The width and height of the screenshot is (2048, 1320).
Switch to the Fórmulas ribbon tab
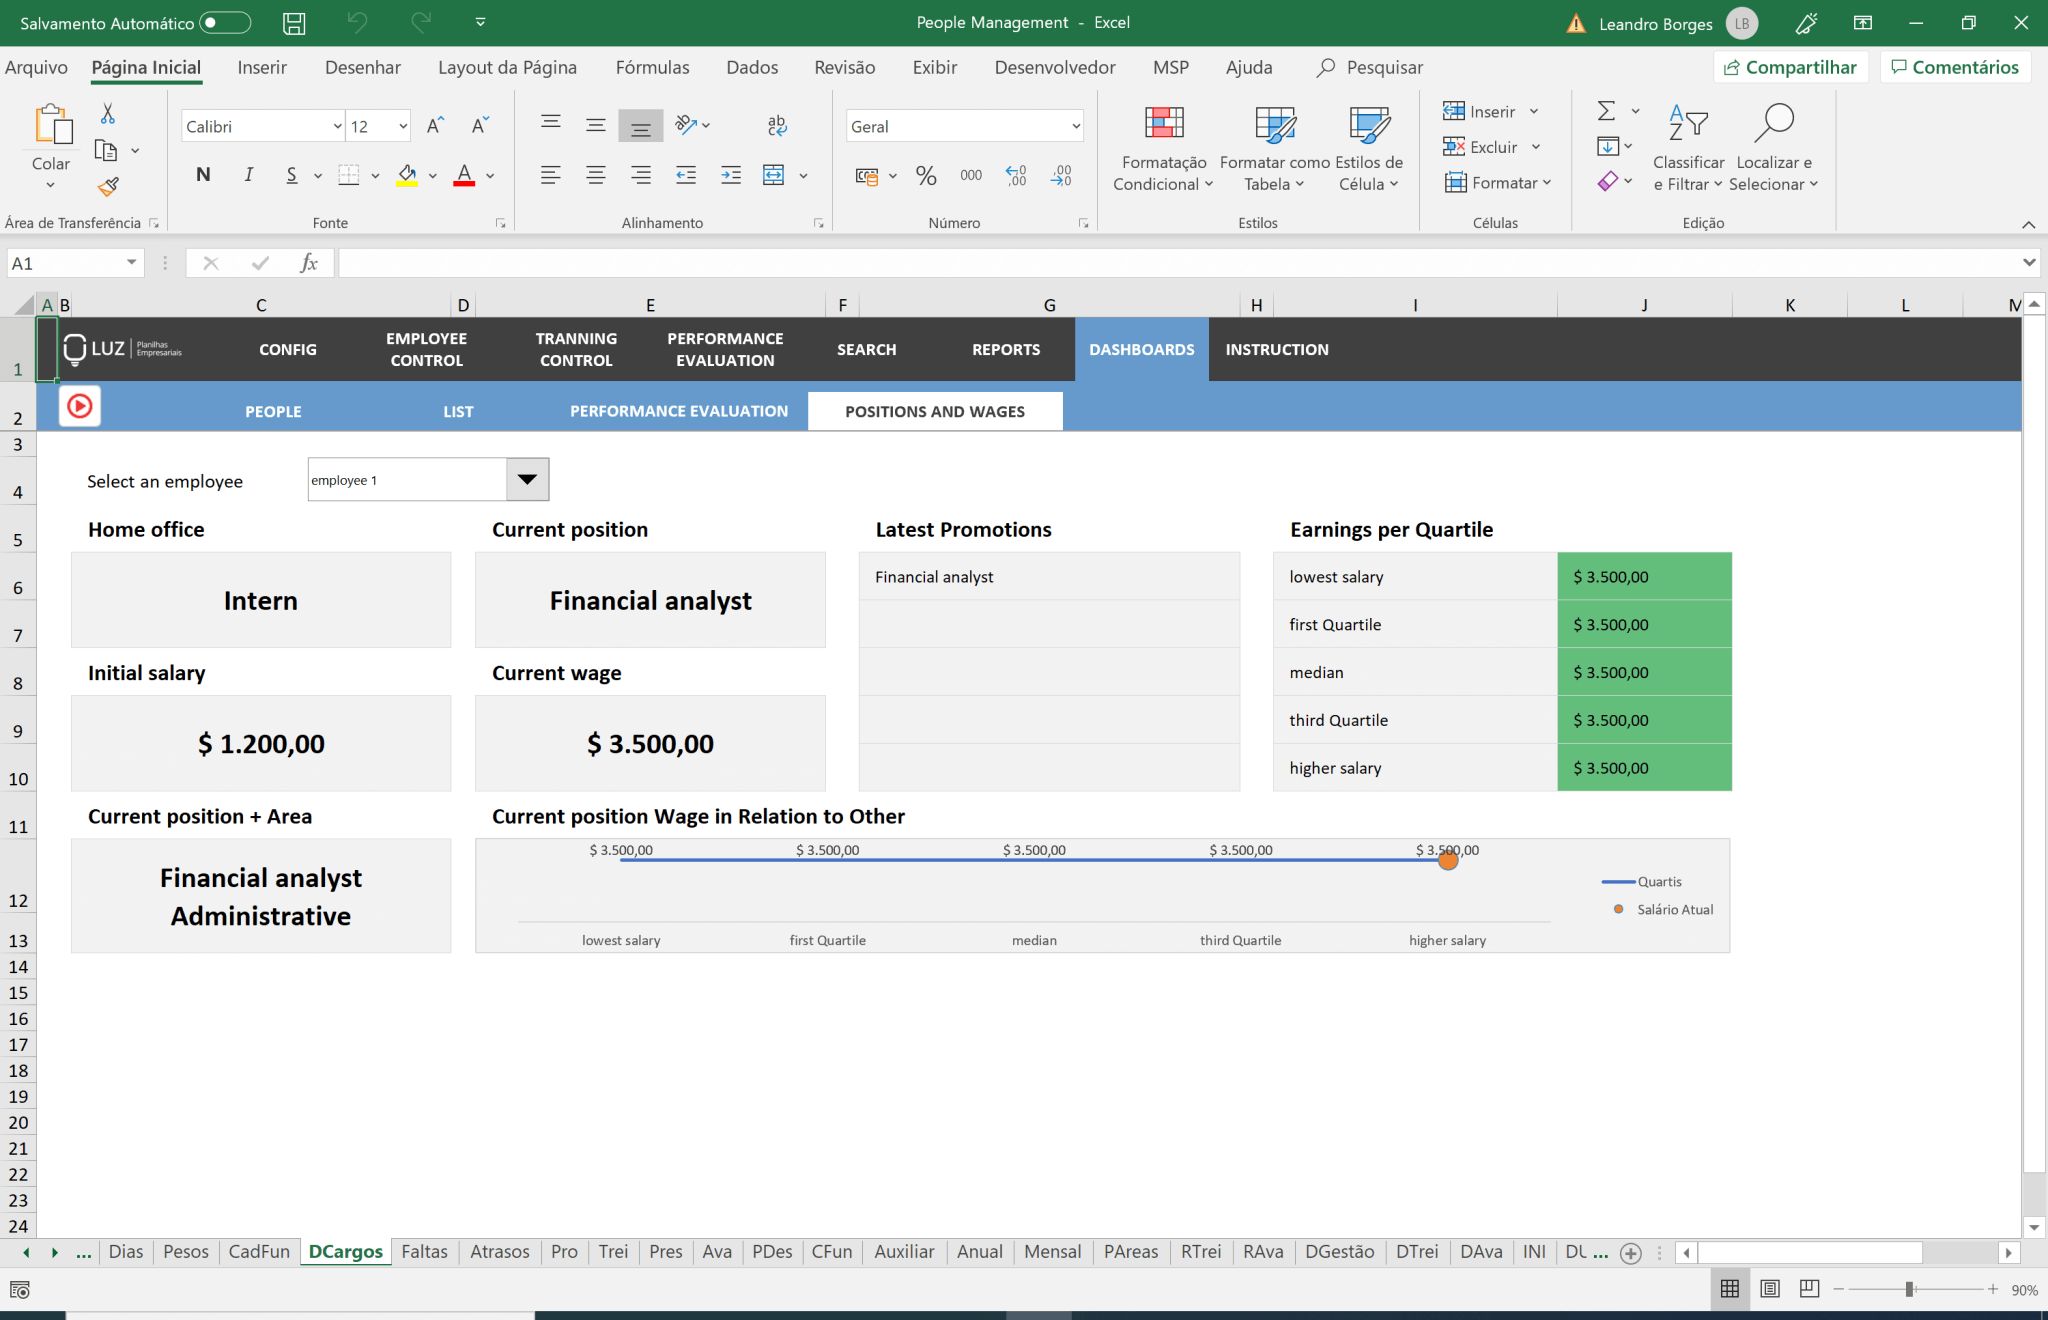(651, 67)
